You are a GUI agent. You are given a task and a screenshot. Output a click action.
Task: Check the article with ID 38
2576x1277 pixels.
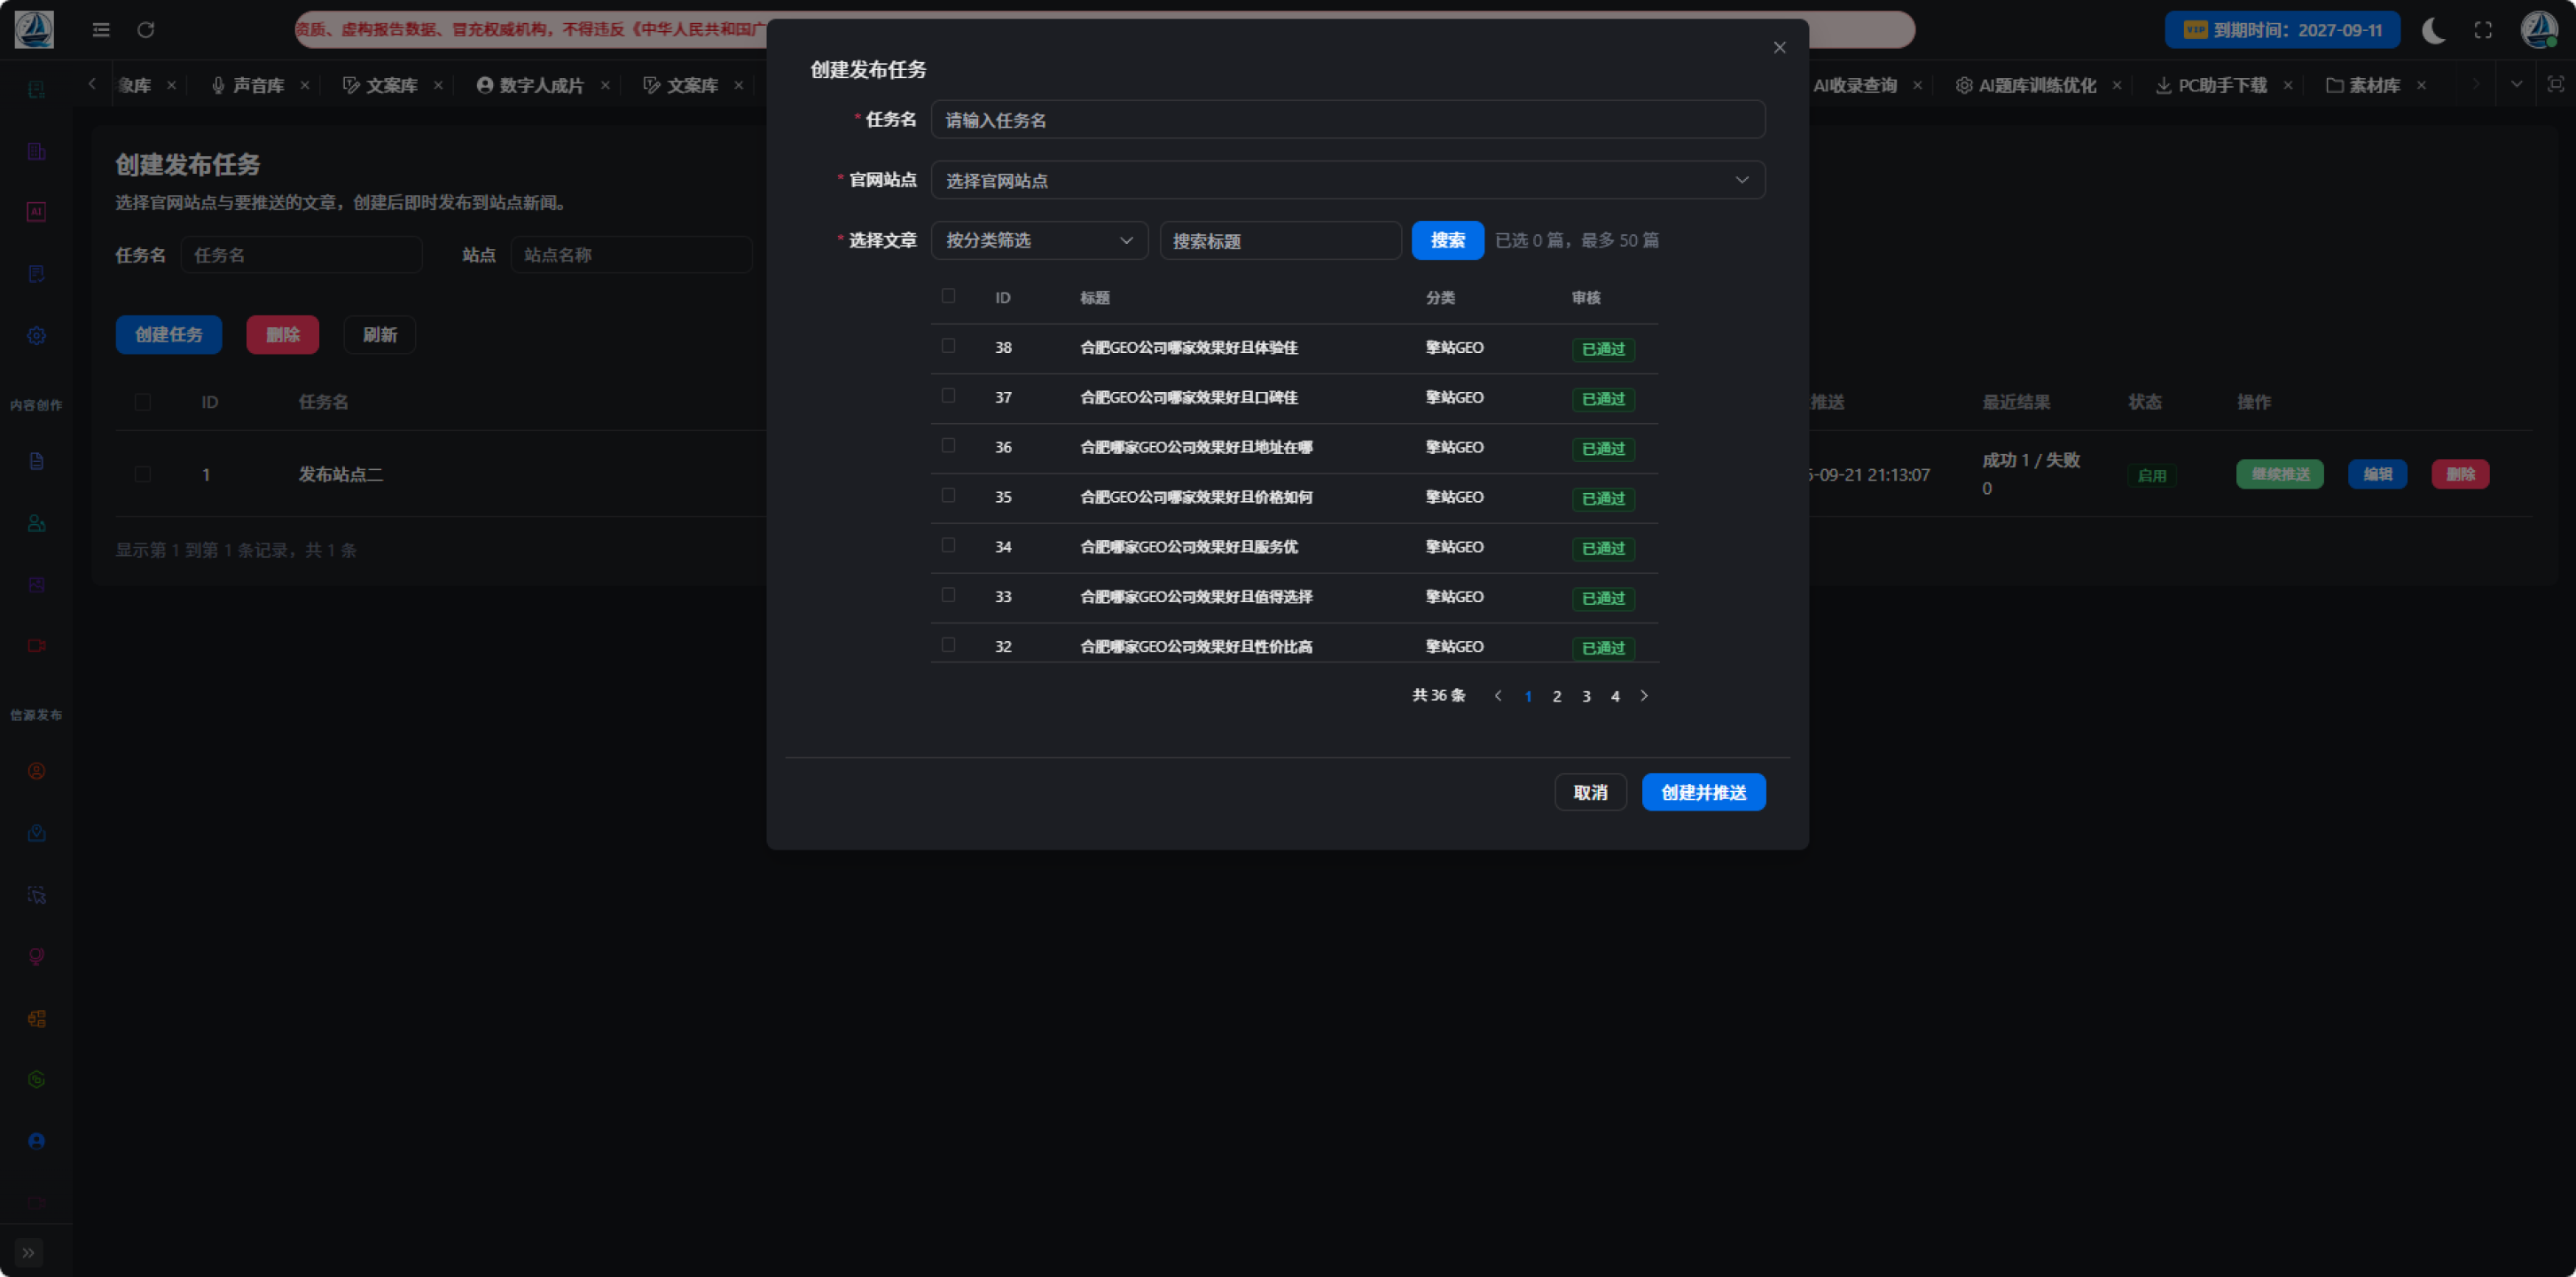click(948, 346)
